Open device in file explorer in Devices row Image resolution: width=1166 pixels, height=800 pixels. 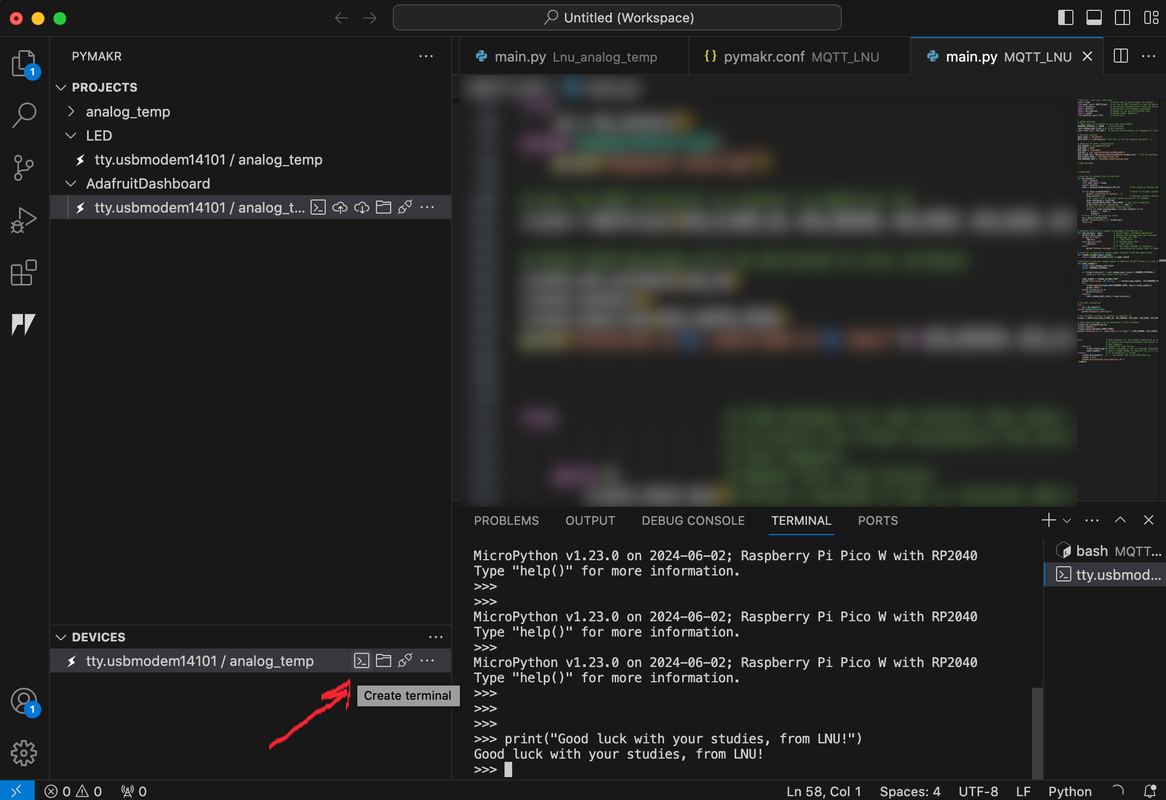(383, 660)
